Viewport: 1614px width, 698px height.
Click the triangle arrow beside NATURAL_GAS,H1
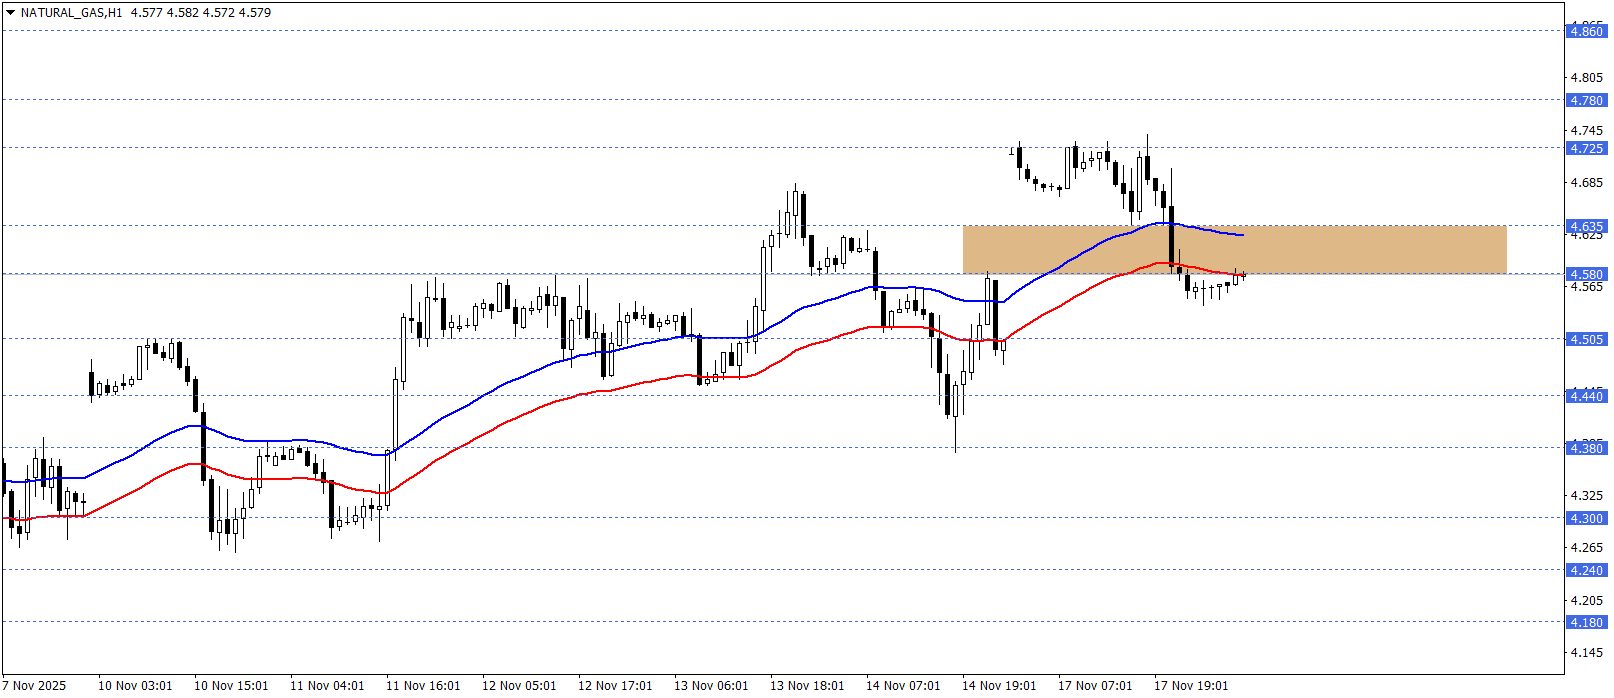(10, 13)
